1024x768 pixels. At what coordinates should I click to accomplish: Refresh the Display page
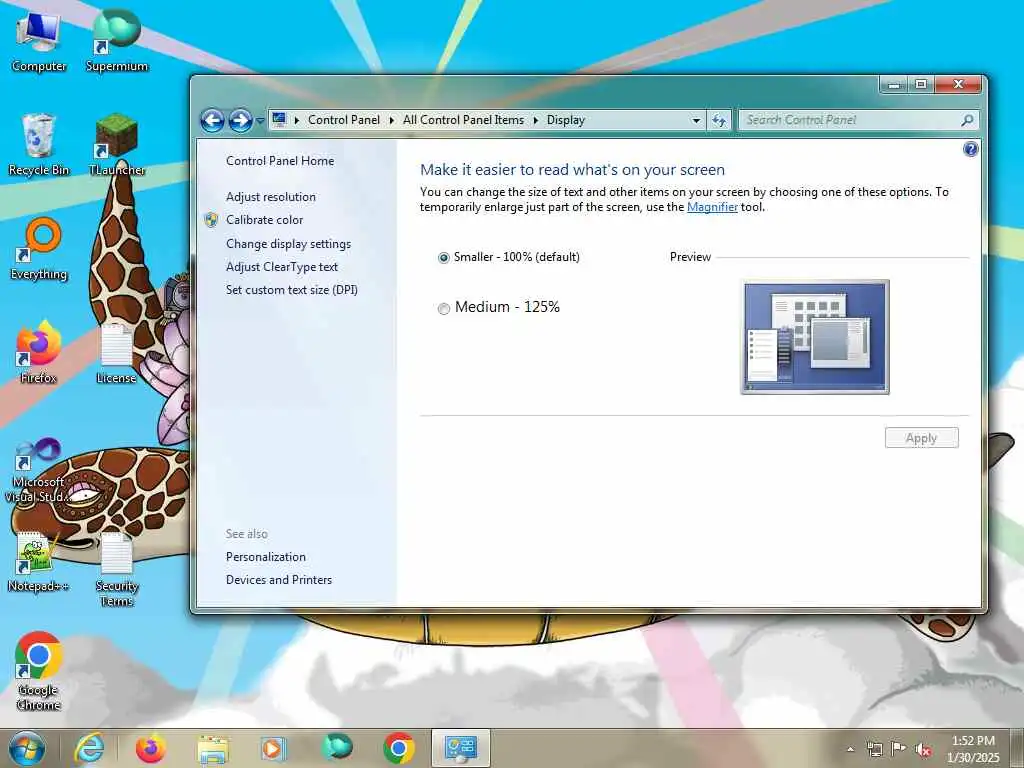(719, 120)
